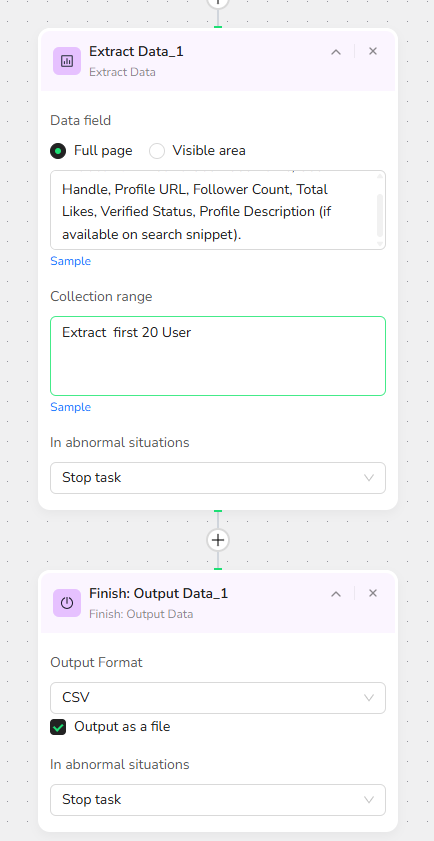This screenshot has width=434, height=841.
Task: Remove the Finish: Output Data_1 node with X
Action: [x=373, y=593]
